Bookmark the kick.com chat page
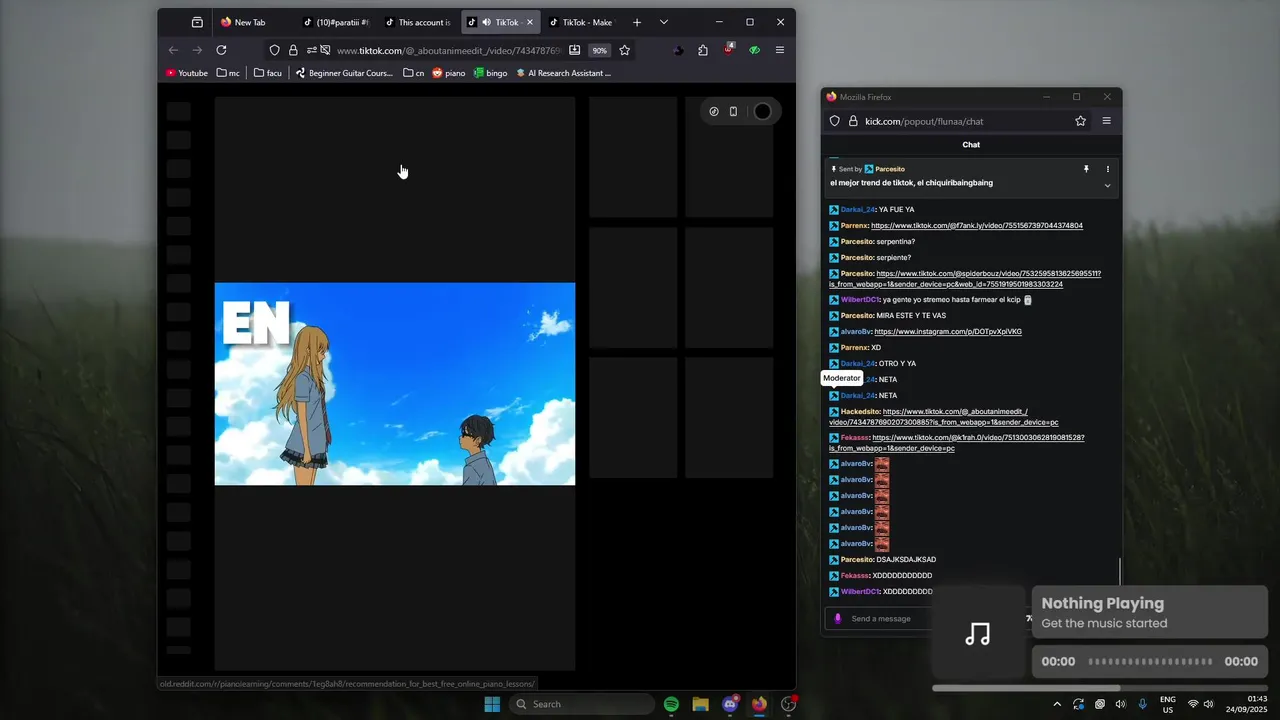 pos(1080,121)
